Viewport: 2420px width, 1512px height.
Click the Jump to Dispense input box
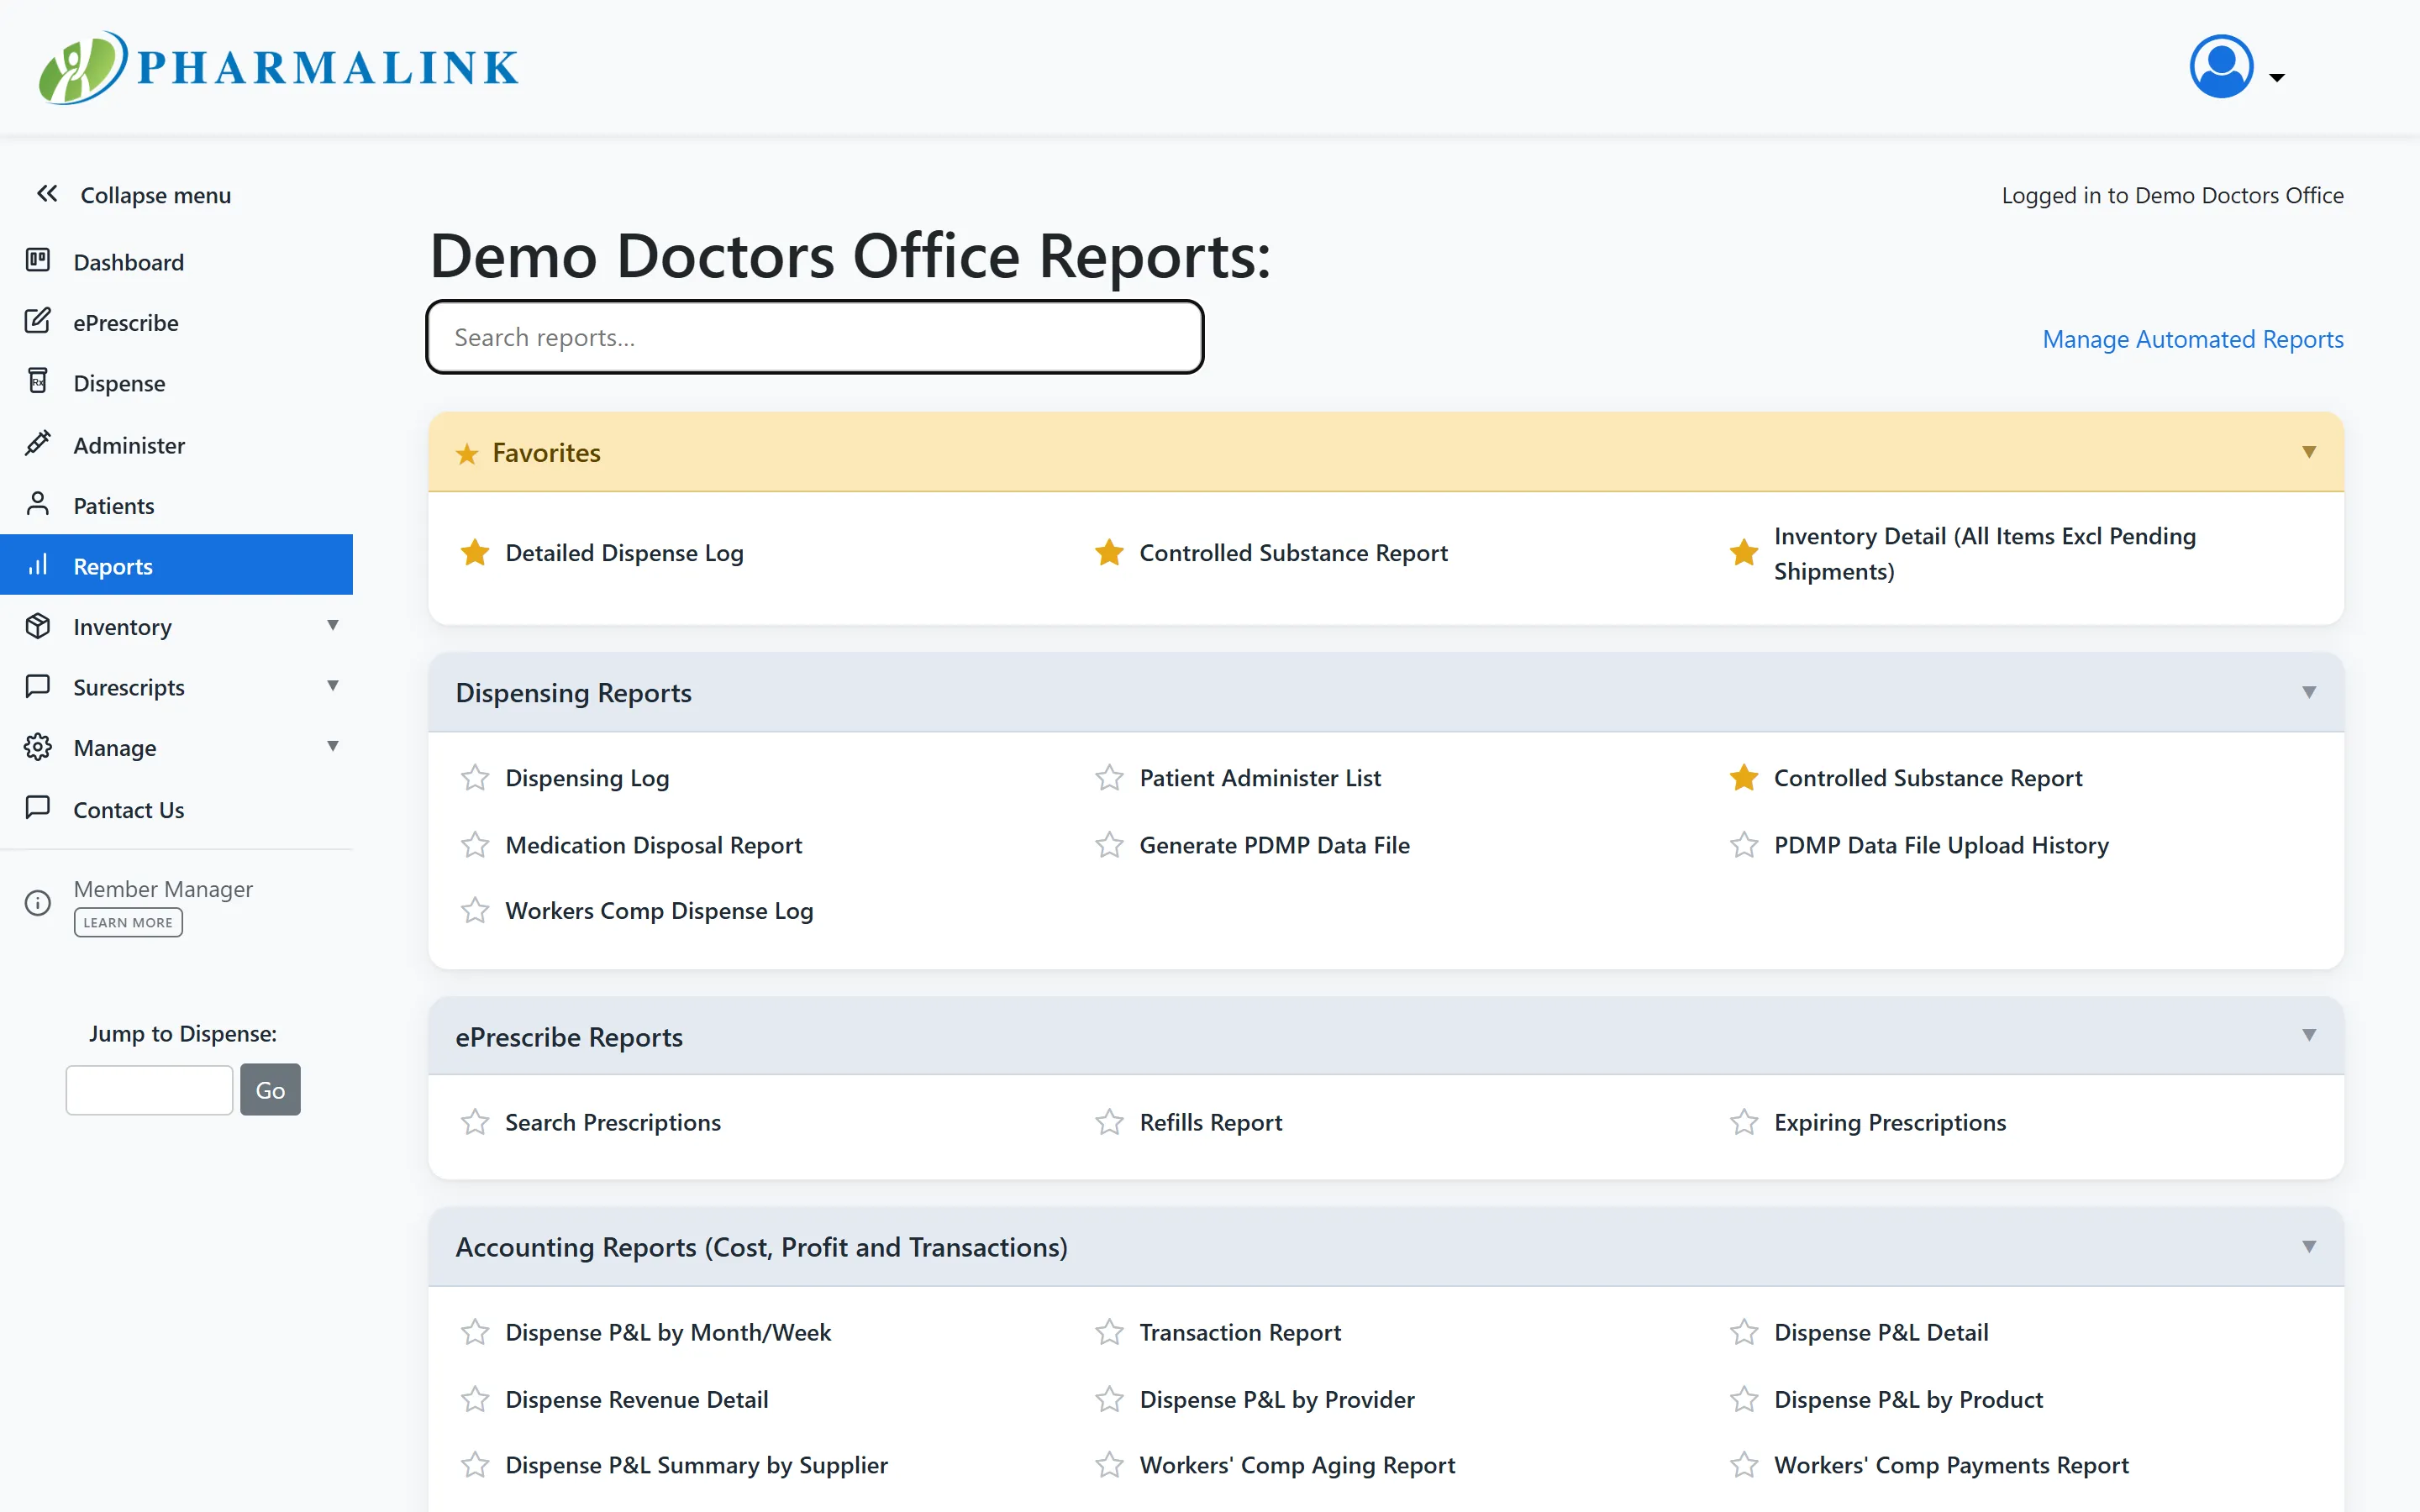click(x=149, y=1089)
